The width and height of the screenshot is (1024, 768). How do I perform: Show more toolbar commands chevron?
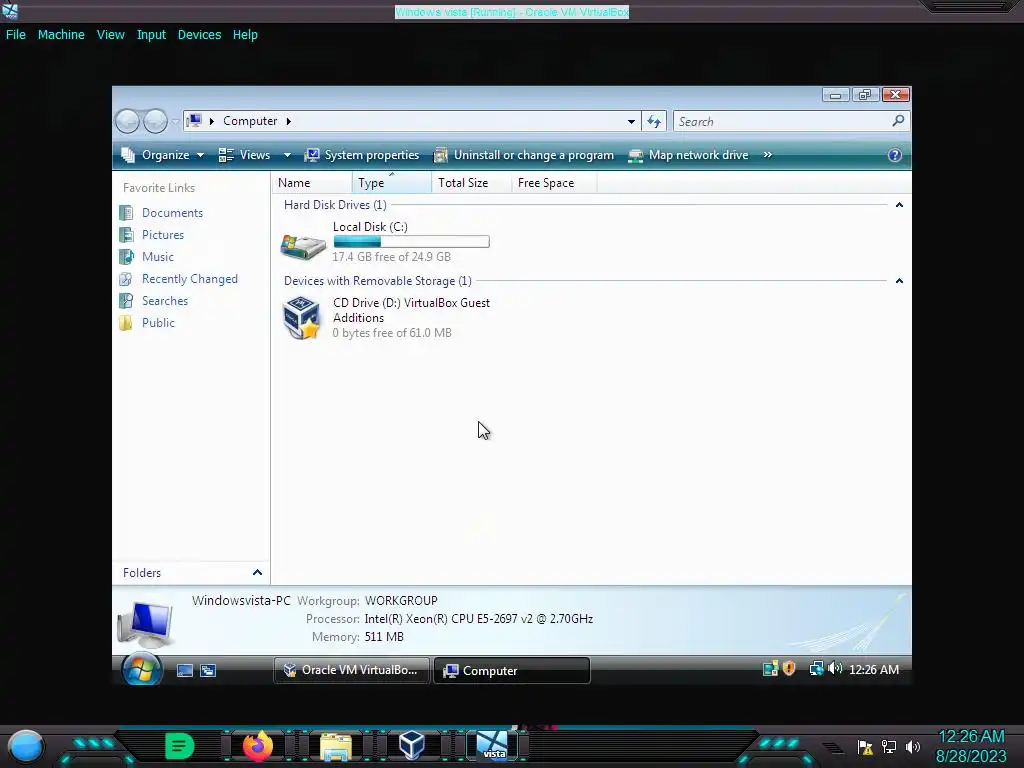coord(768,155)
